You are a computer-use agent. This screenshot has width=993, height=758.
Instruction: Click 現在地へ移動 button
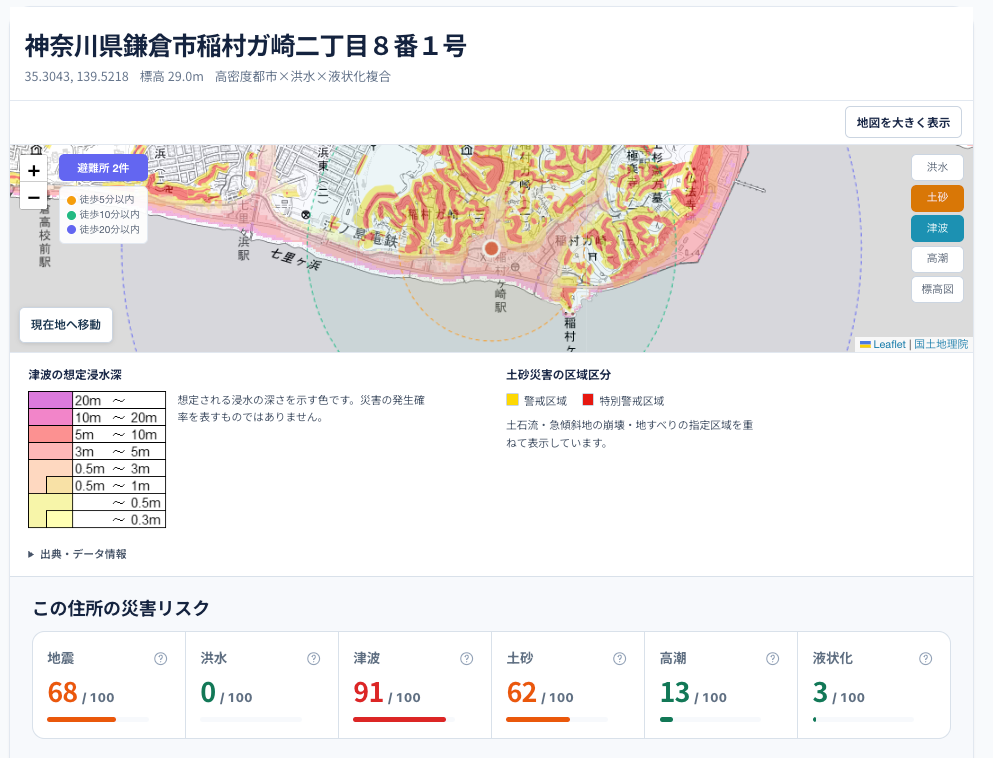66,325
